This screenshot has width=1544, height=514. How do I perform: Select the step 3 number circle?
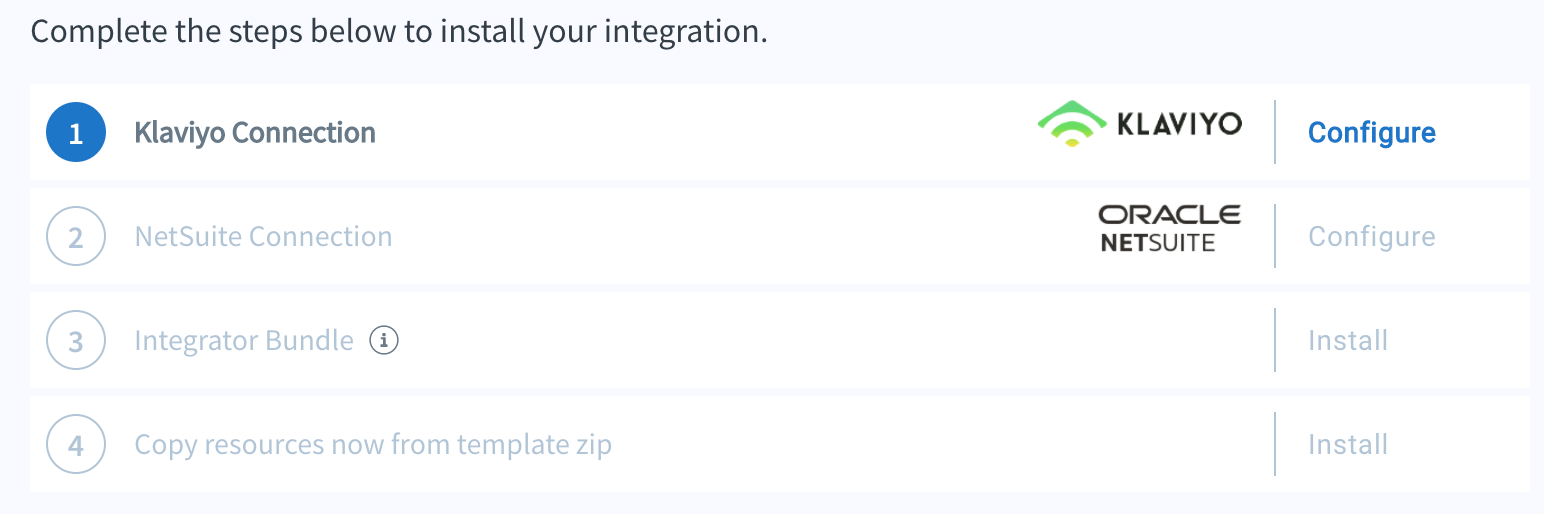[76, 340]
